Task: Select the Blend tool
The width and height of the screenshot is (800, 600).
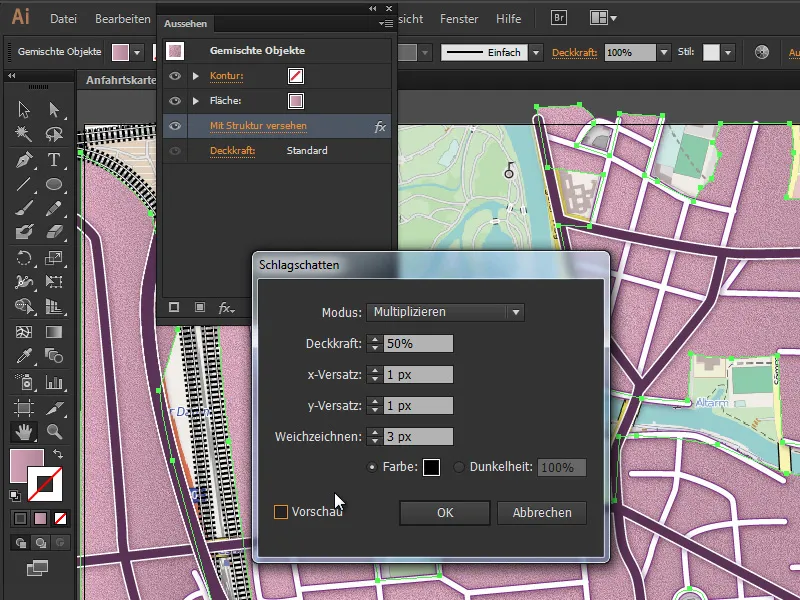Action: pyautogui.click(x=54, y=356)
